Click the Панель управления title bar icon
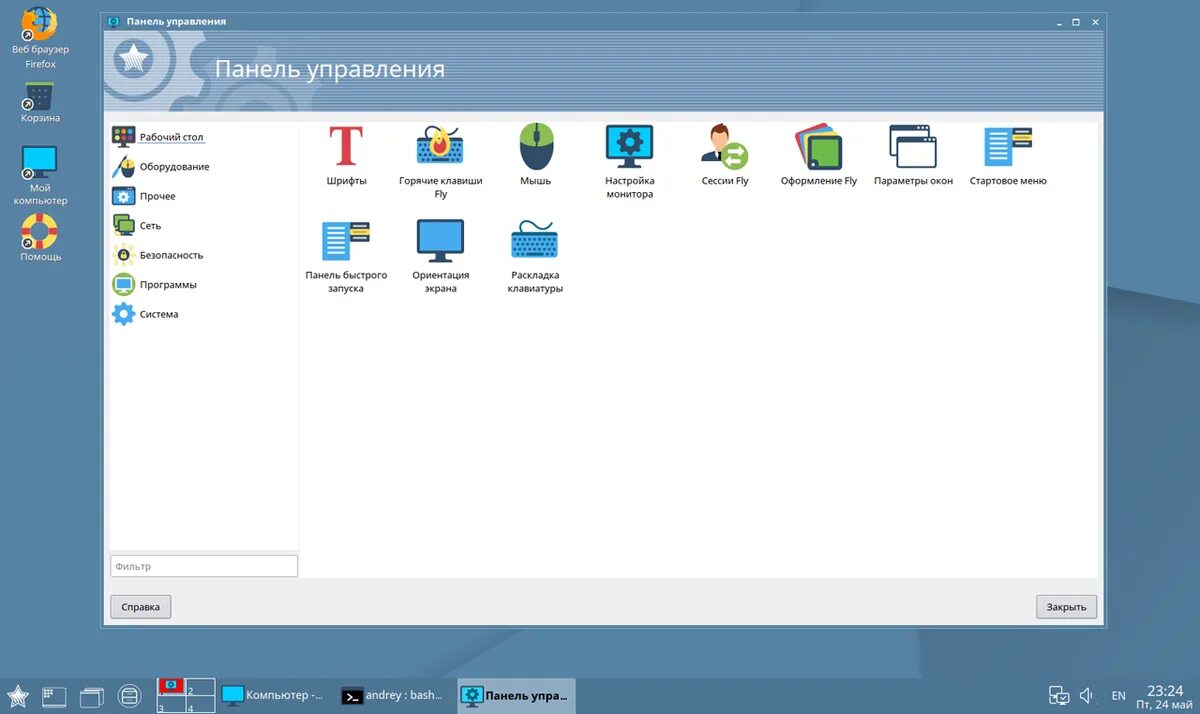Screen dimensions: 1200x714 [113, 21]
